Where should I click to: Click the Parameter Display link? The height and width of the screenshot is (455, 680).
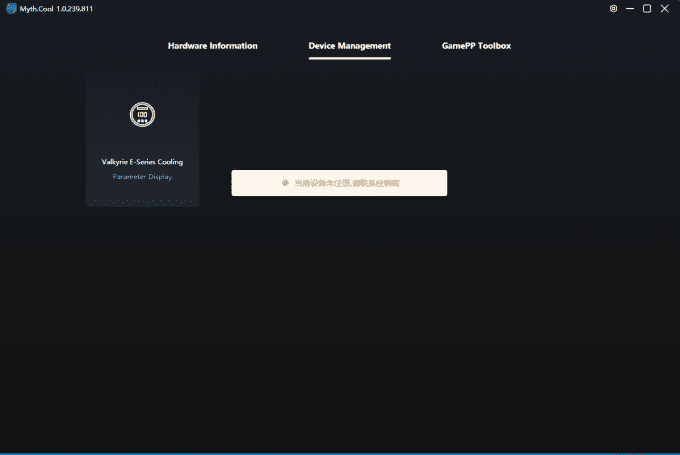(142, 177)
